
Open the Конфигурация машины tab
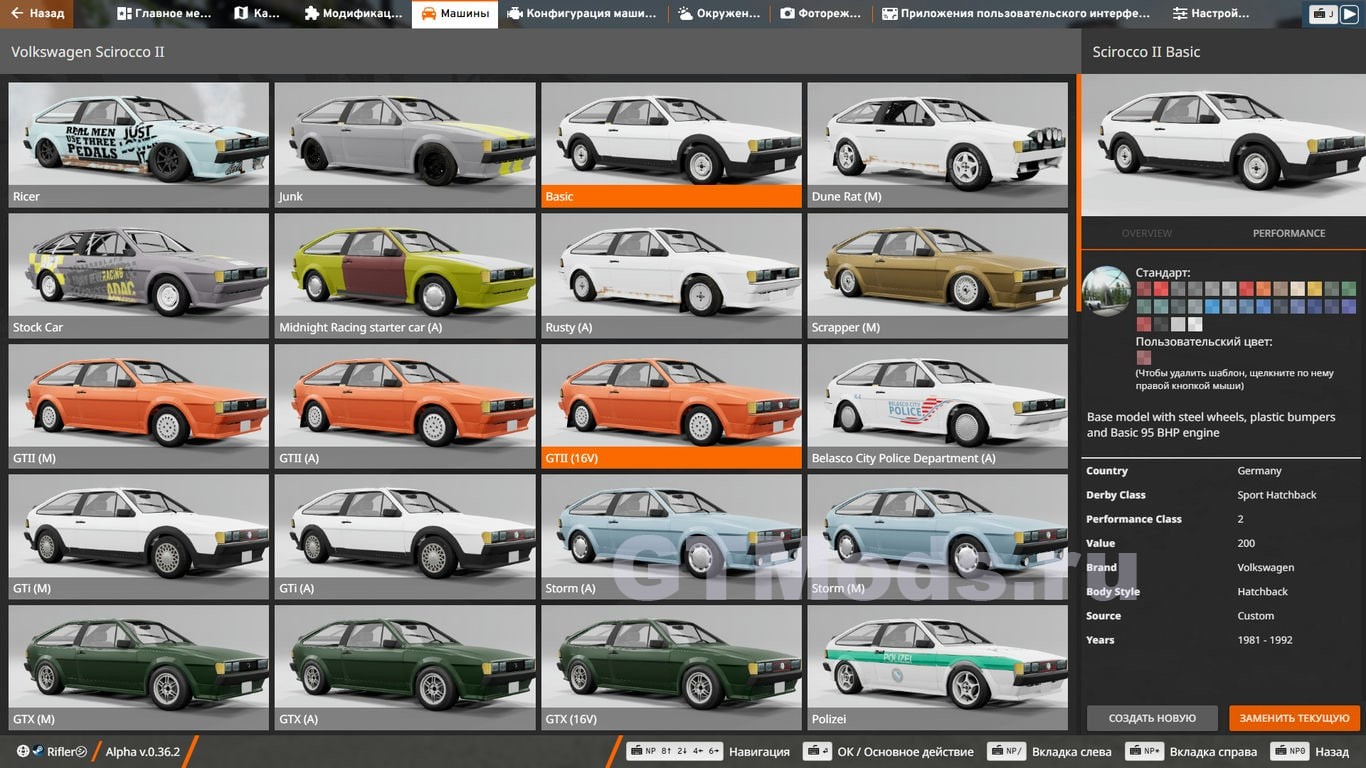pyautogui.click(x=583, y=14)
